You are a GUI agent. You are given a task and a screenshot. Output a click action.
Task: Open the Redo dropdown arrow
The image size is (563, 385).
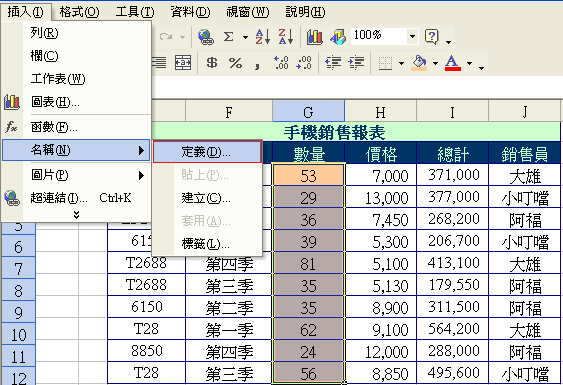click(182, 37)
